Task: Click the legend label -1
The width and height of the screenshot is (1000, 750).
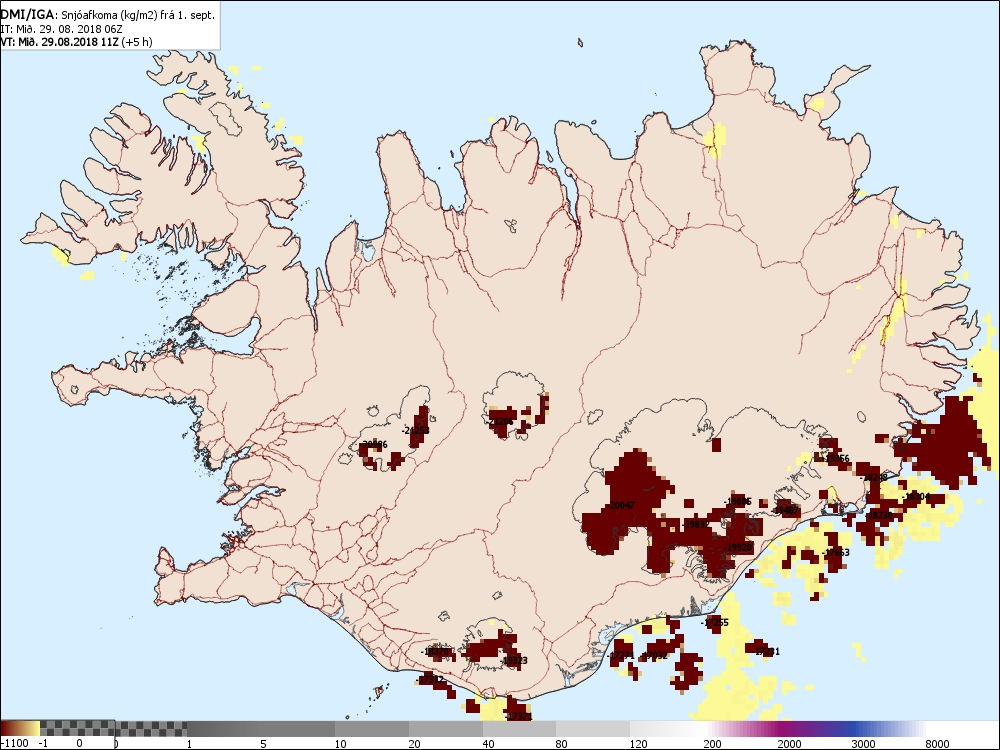Action: tap(43, 743)
